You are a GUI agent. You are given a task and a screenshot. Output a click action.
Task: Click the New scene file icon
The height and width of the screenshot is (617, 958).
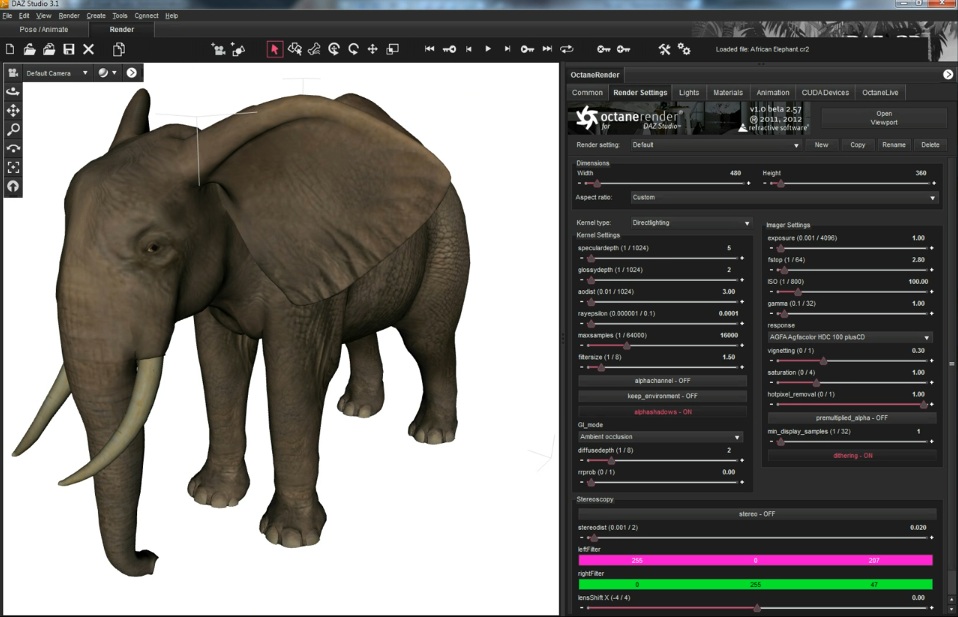pyautogui.click(x=11, y=49)
